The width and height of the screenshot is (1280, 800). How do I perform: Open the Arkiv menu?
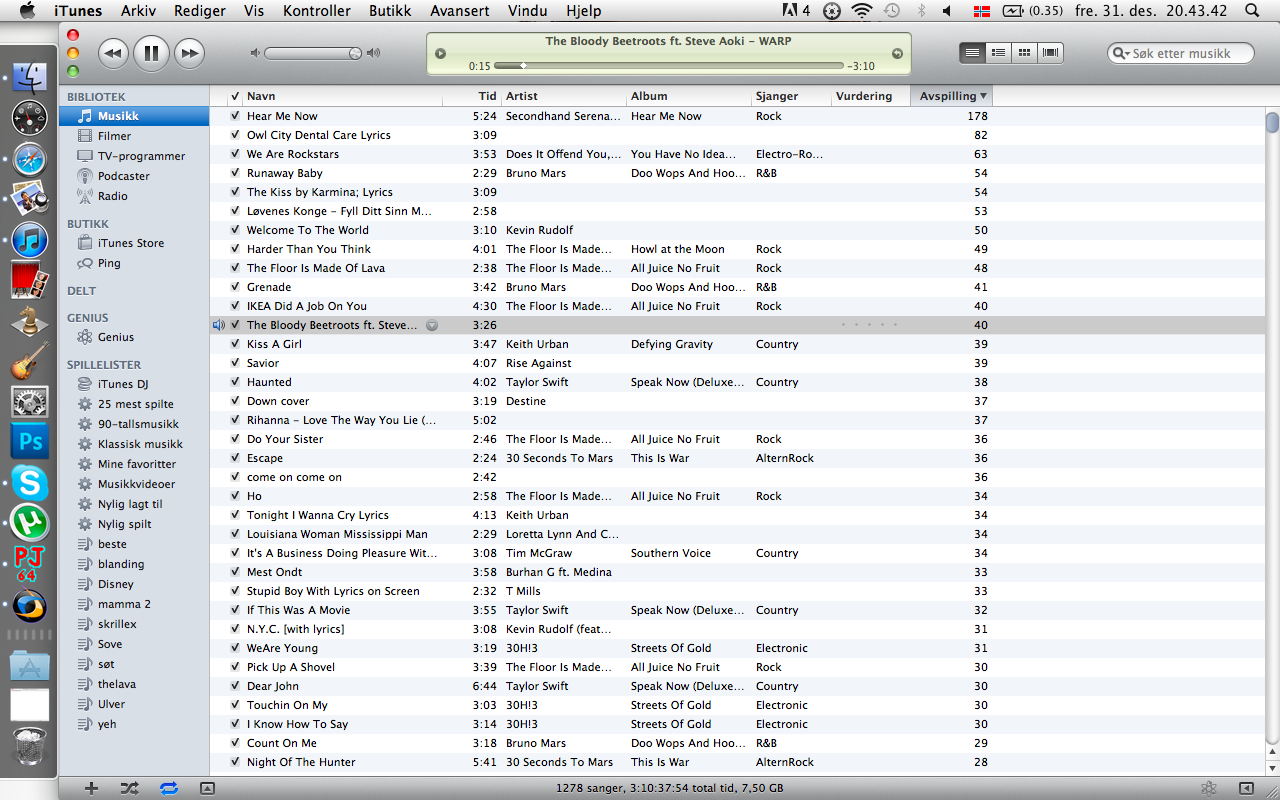coord(139,11)
